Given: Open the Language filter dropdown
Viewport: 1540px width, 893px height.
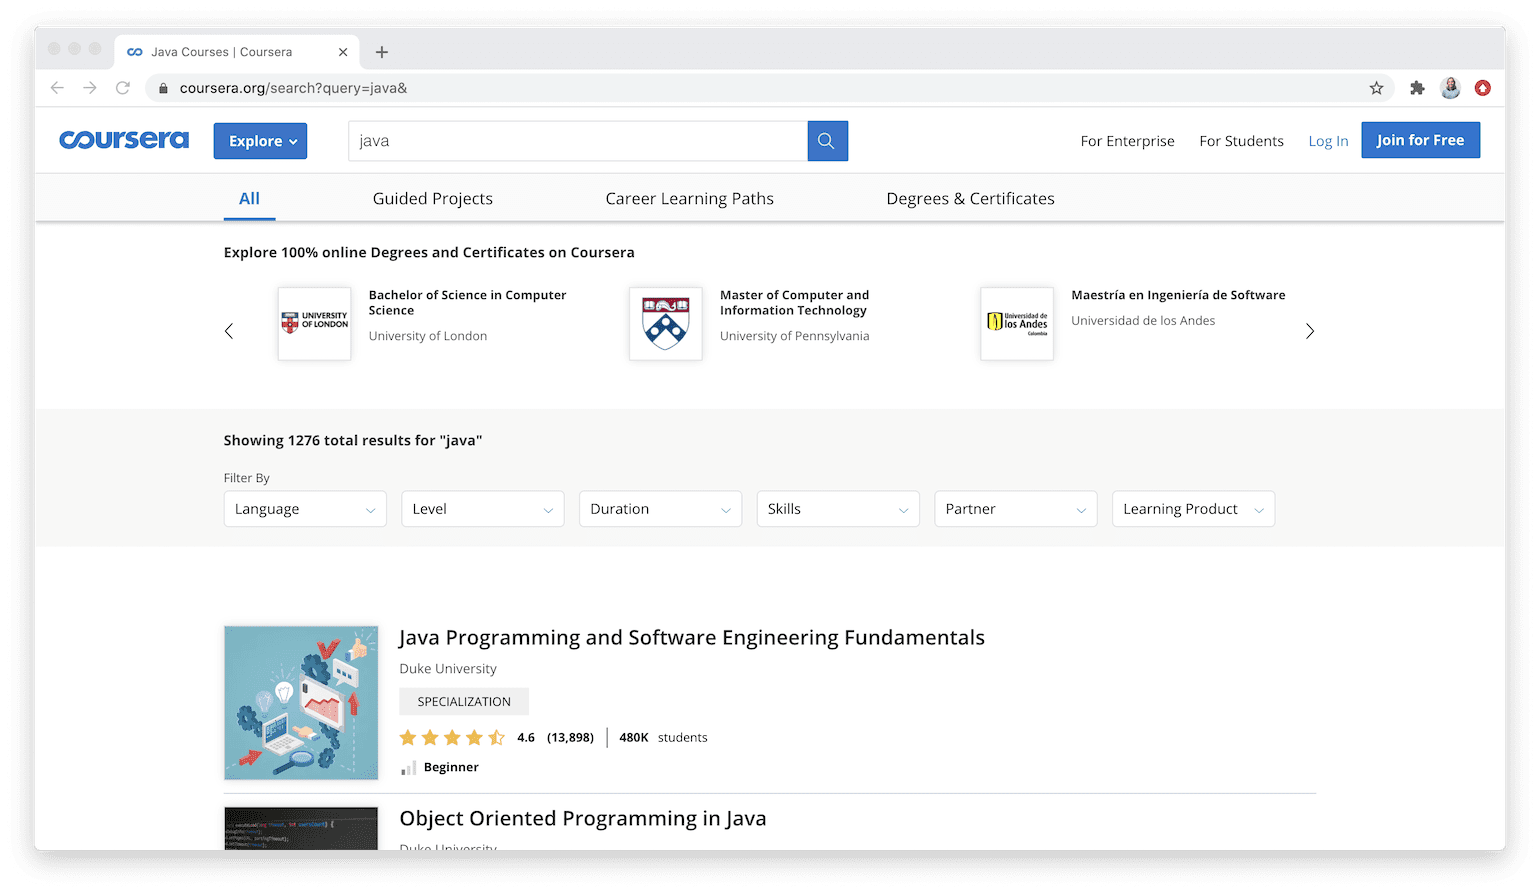Looking at the screenshot, I should click(304, 508).
